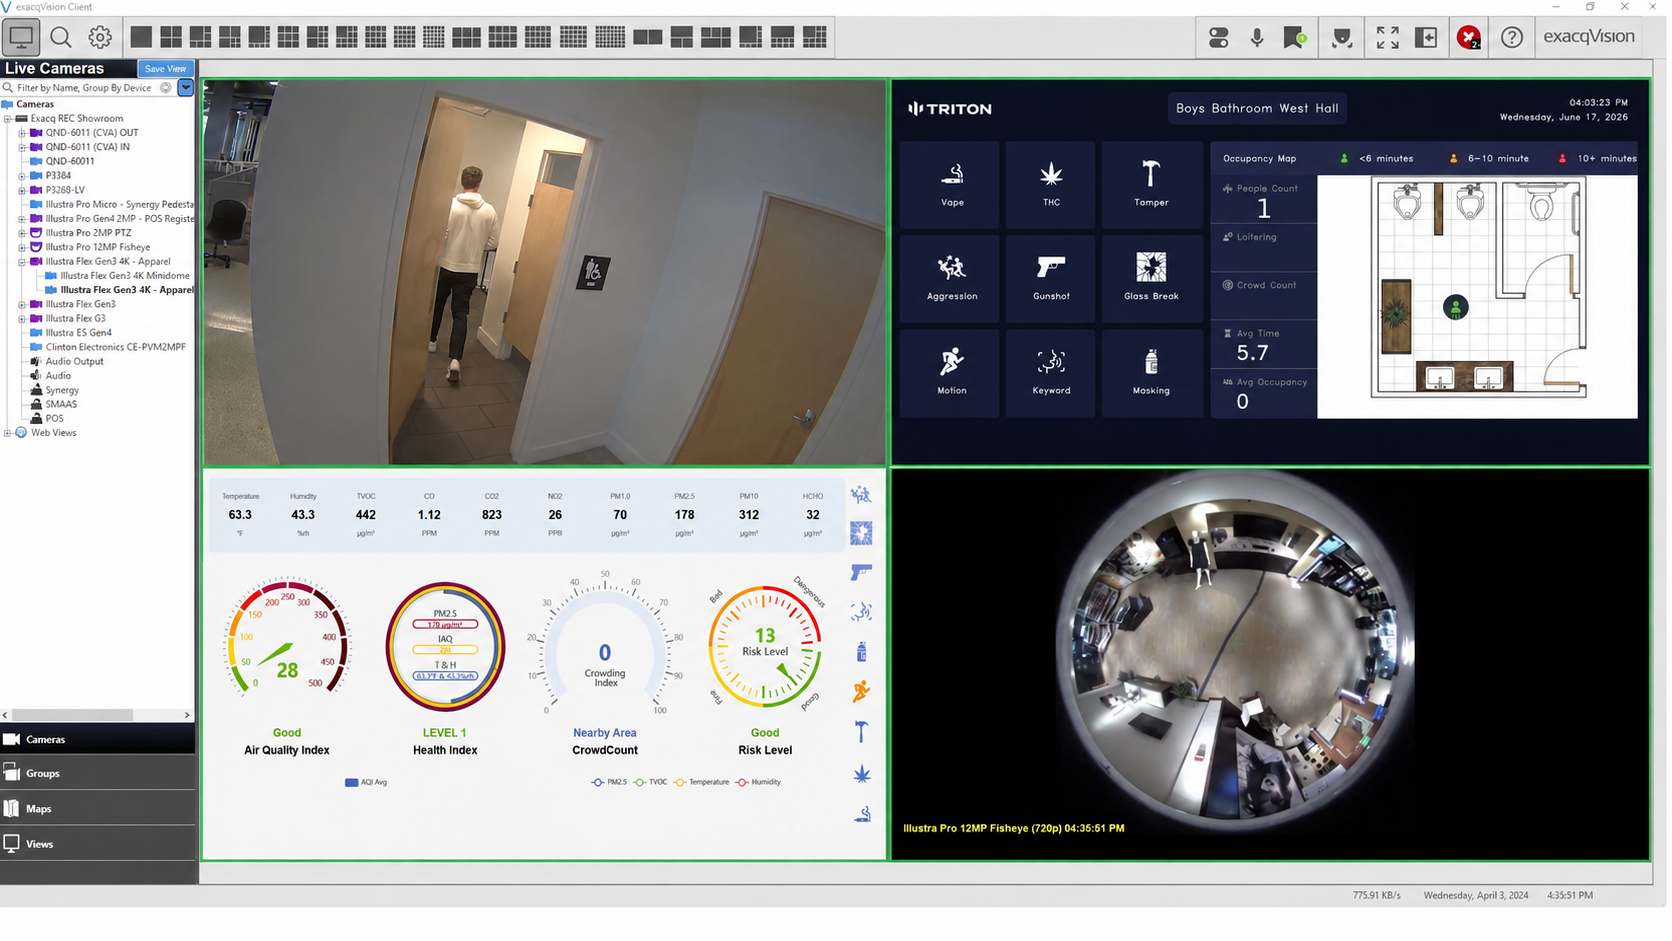Switch to the Groups navigation tab

point(98,773)
